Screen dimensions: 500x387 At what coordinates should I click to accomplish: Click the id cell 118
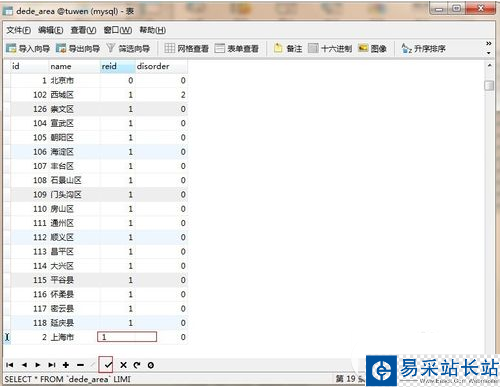(x=29, y=323)
